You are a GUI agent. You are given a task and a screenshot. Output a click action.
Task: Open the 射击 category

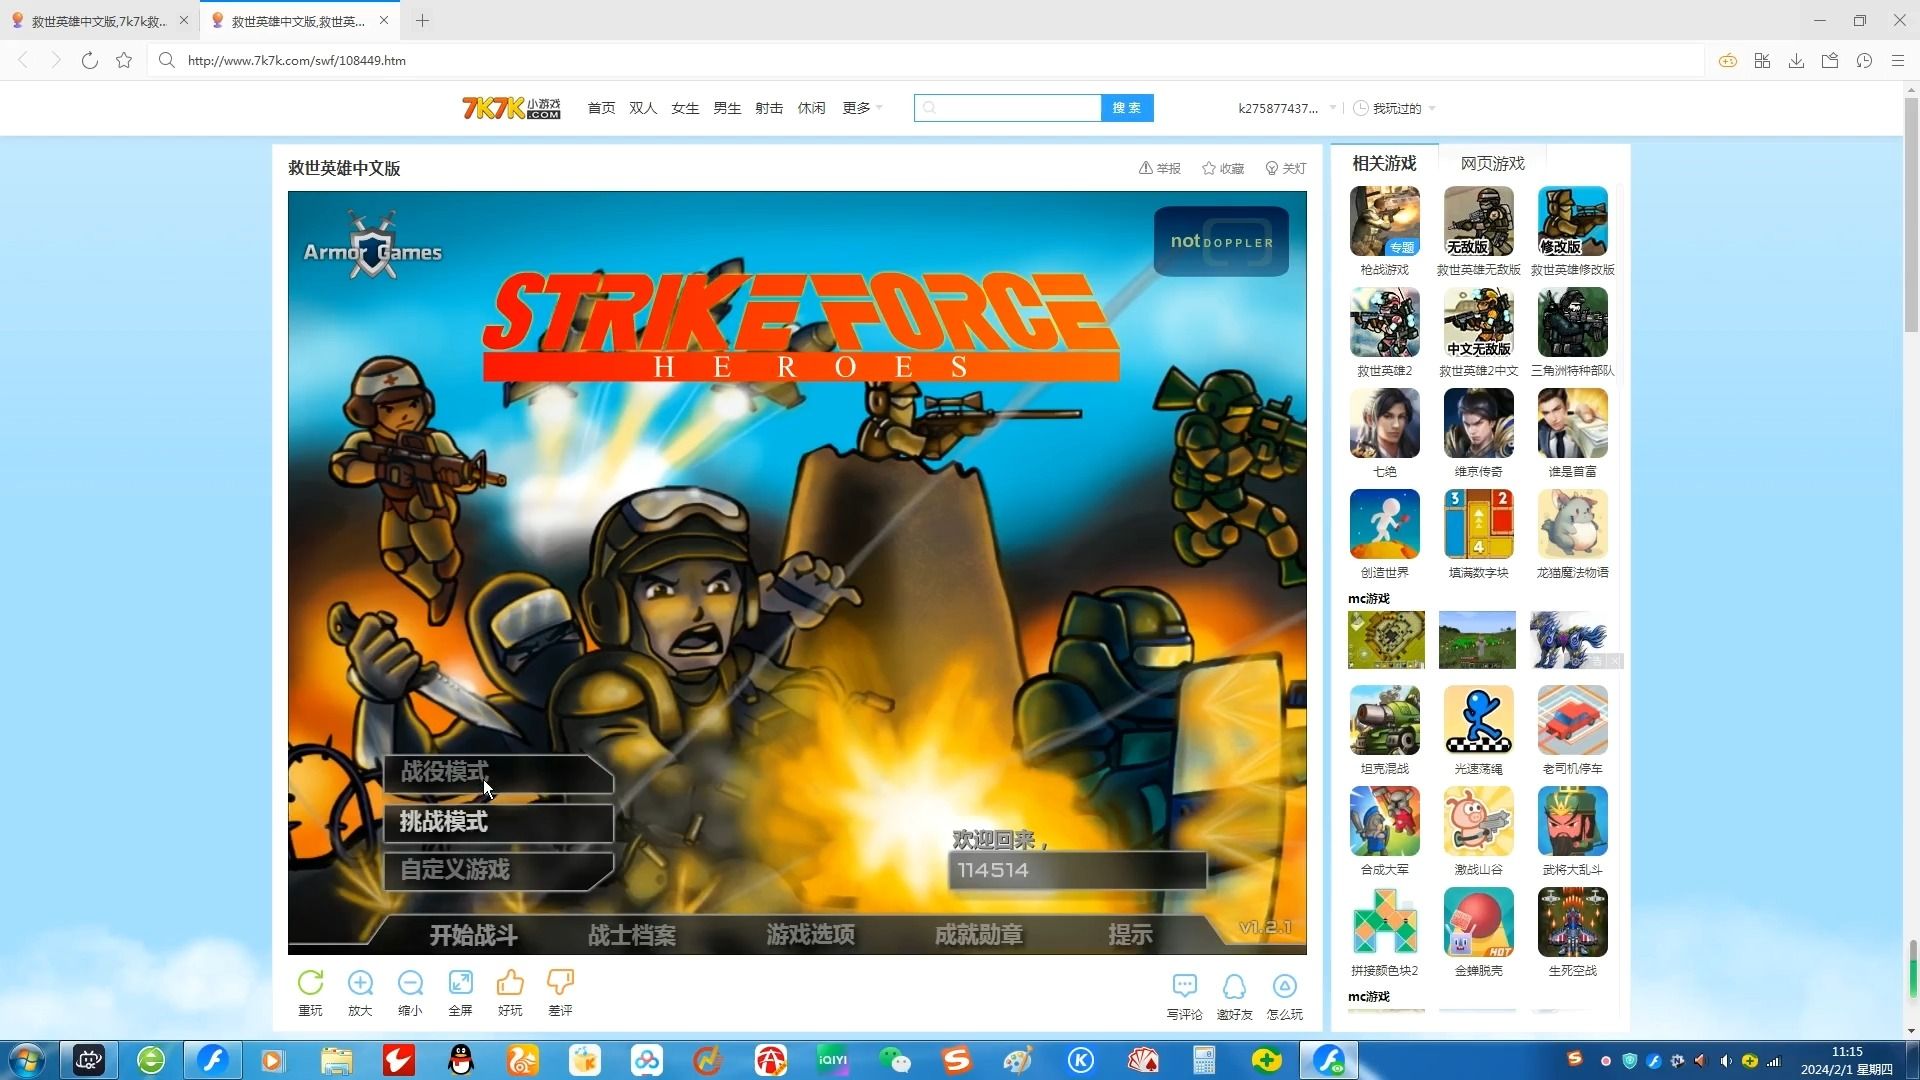point(769,108)
